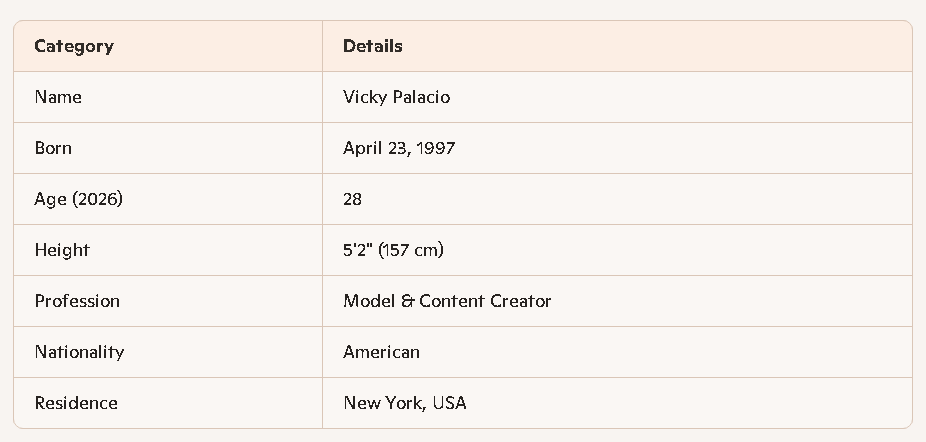Screen dimensions: 926x442
Task: Click the American nationality value
Action: coord(381,352)
